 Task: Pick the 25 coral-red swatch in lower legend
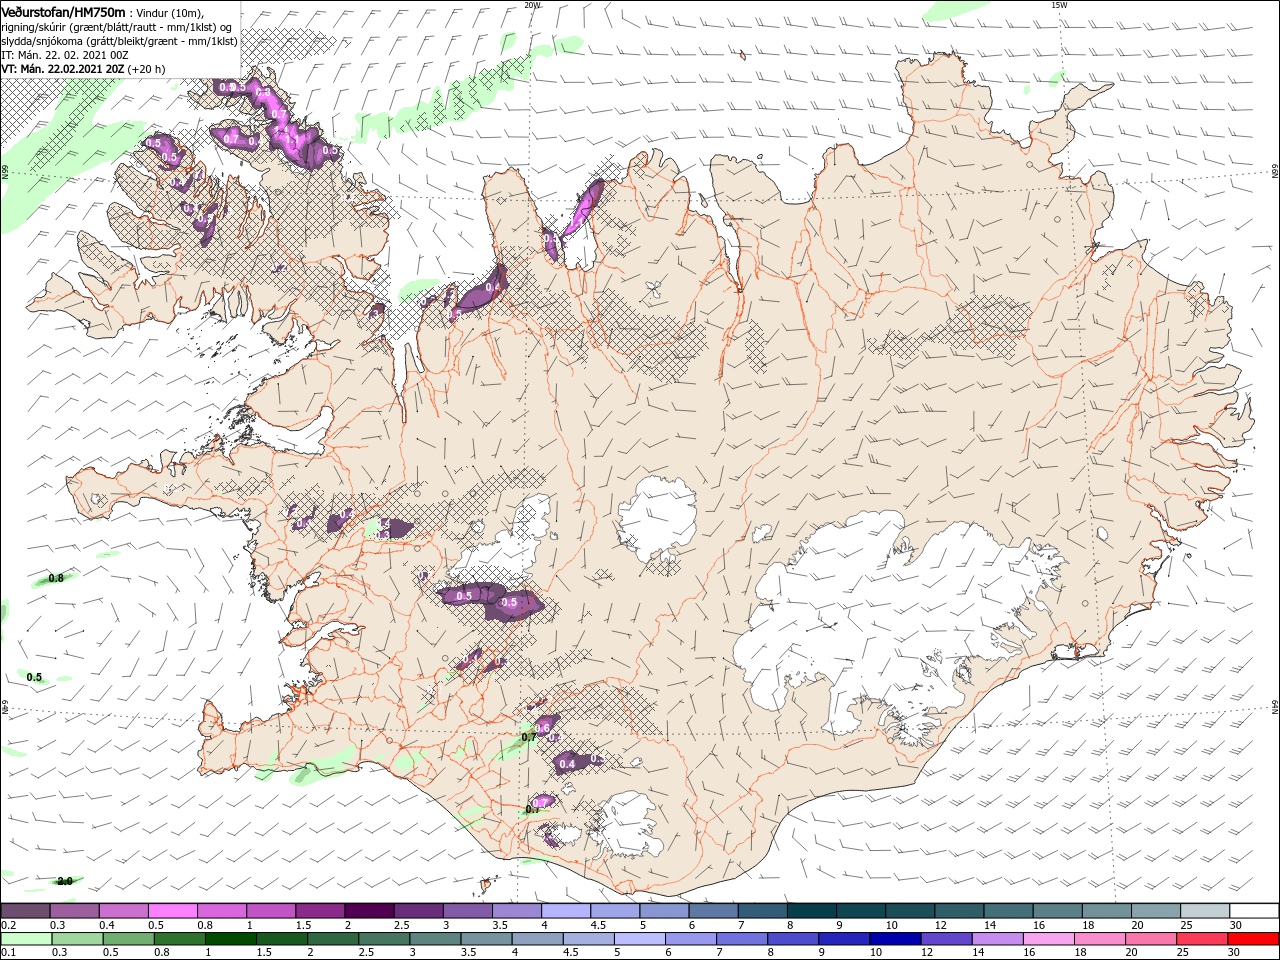pos(1202,939)
